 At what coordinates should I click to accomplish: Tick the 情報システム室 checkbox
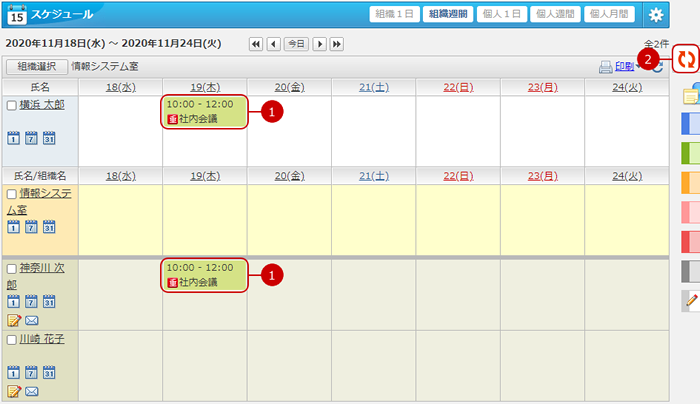(11, 194)
